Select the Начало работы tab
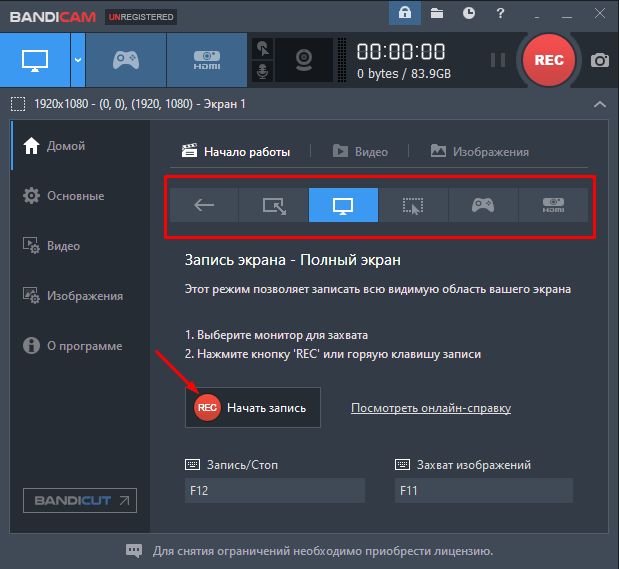This screenshot has height=569, width=620. click(236, 151)
